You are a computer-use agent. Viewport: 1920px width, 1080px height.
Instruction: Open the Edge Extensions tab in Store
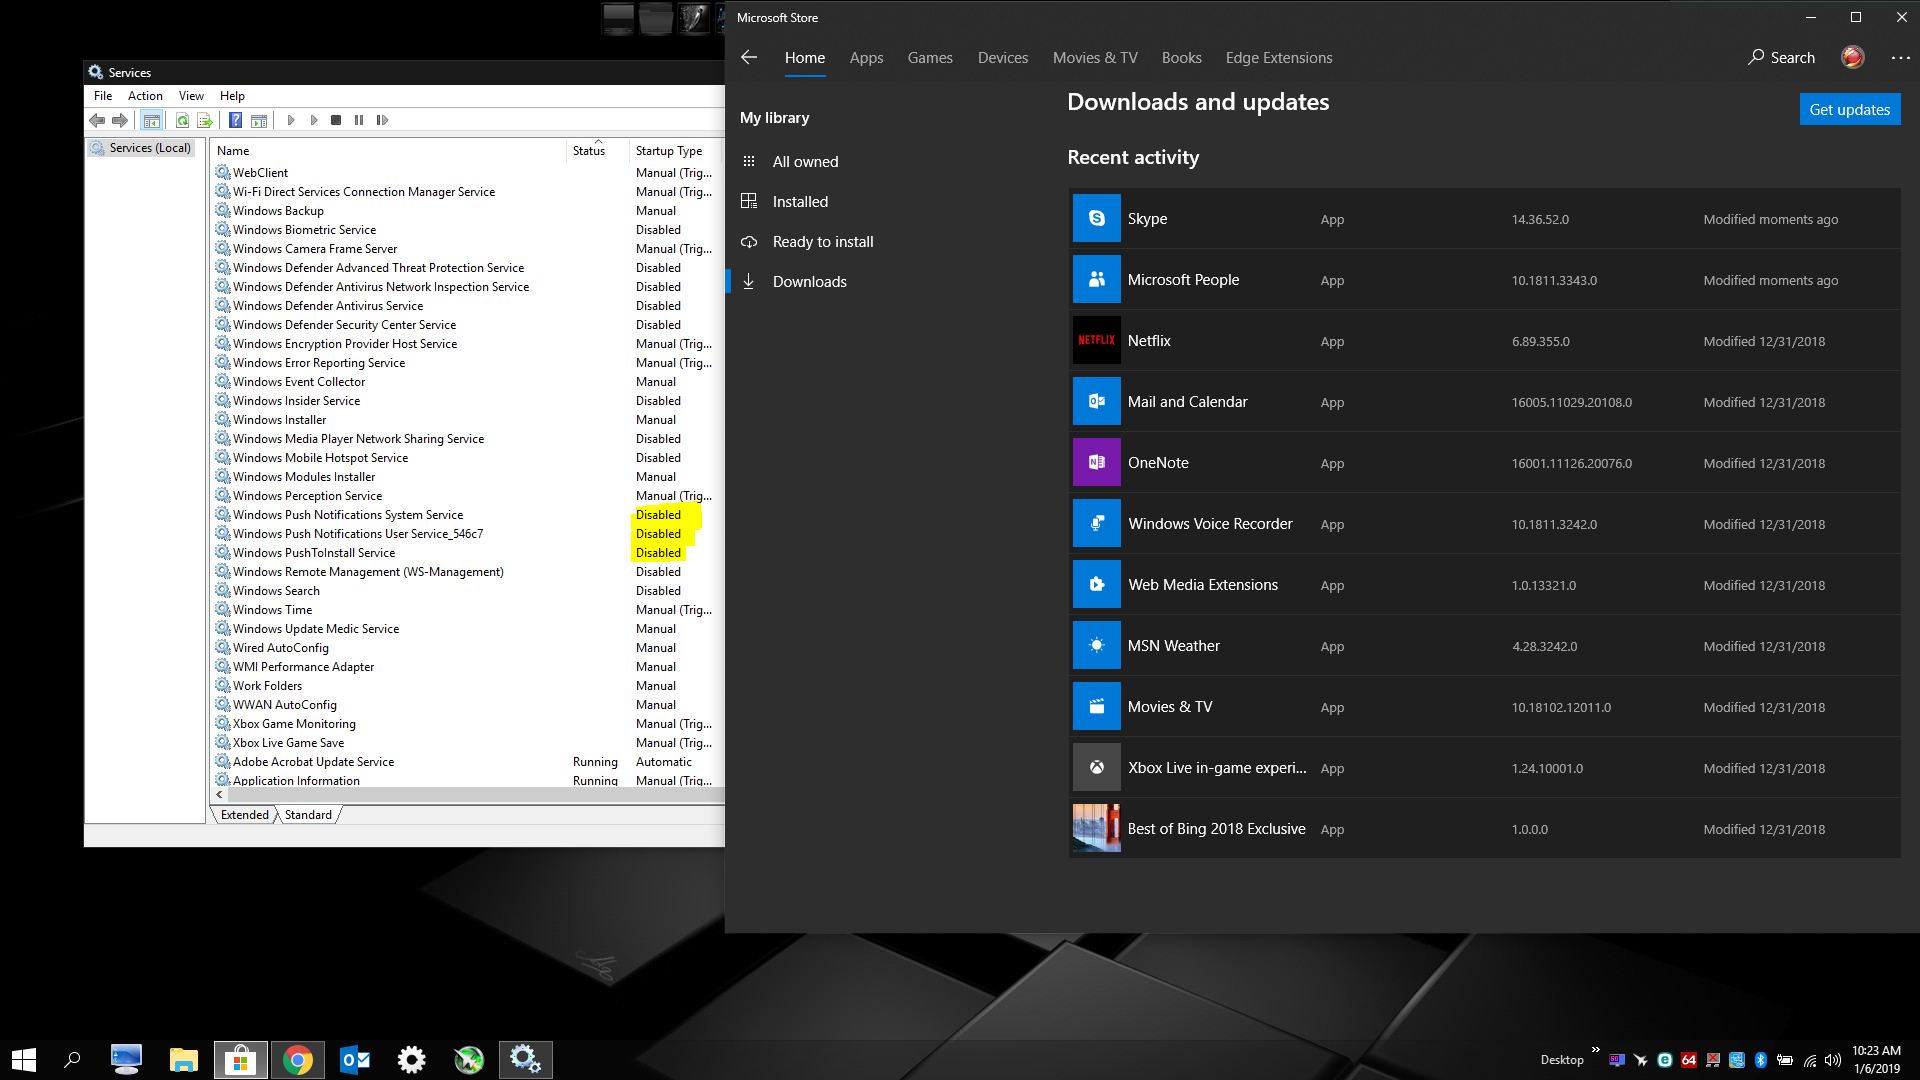[x=1279, y=58]
